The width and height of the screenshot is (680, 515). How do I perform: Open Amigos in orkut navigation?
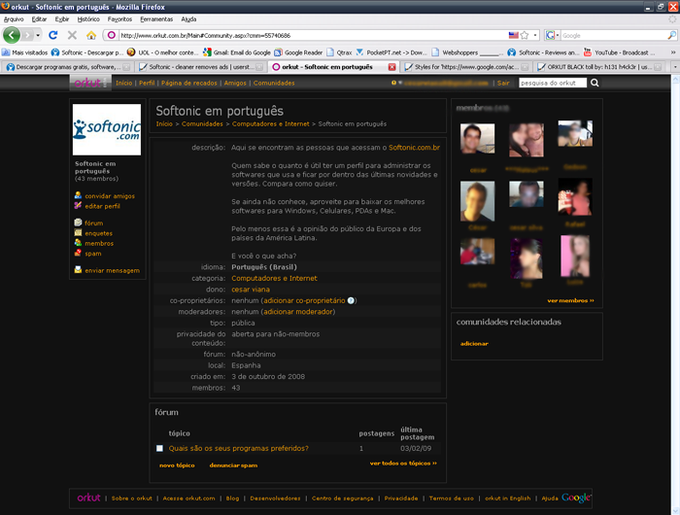click(x=235, y=83)
